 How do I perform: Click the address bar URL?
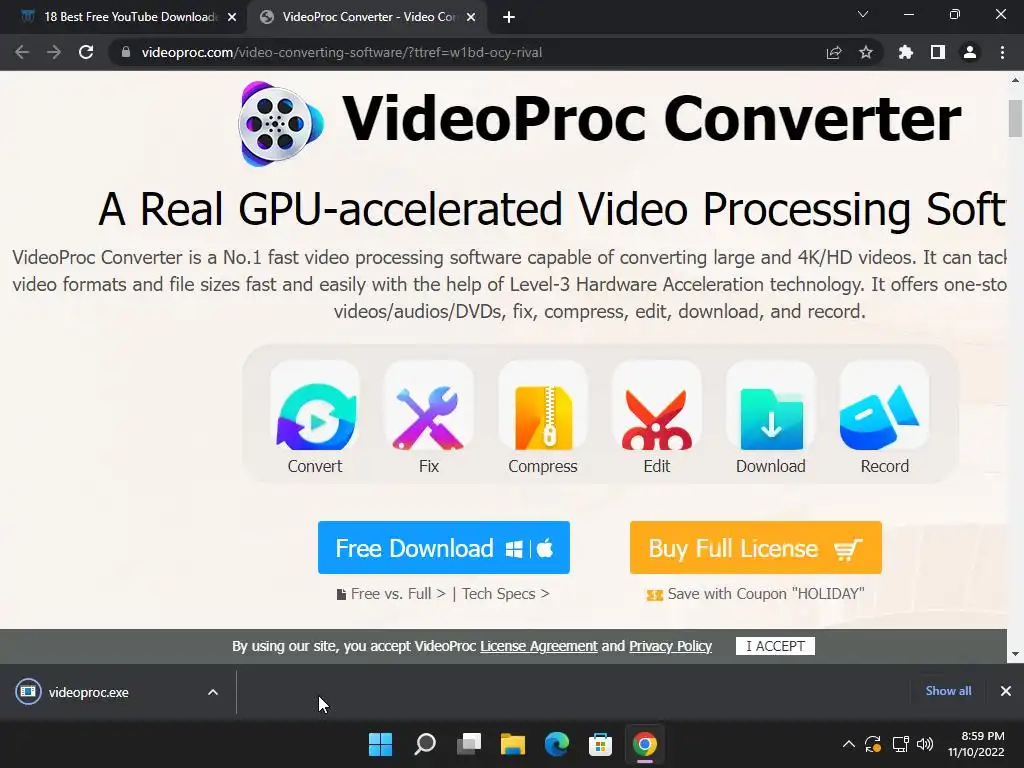(x=342, y=52)
